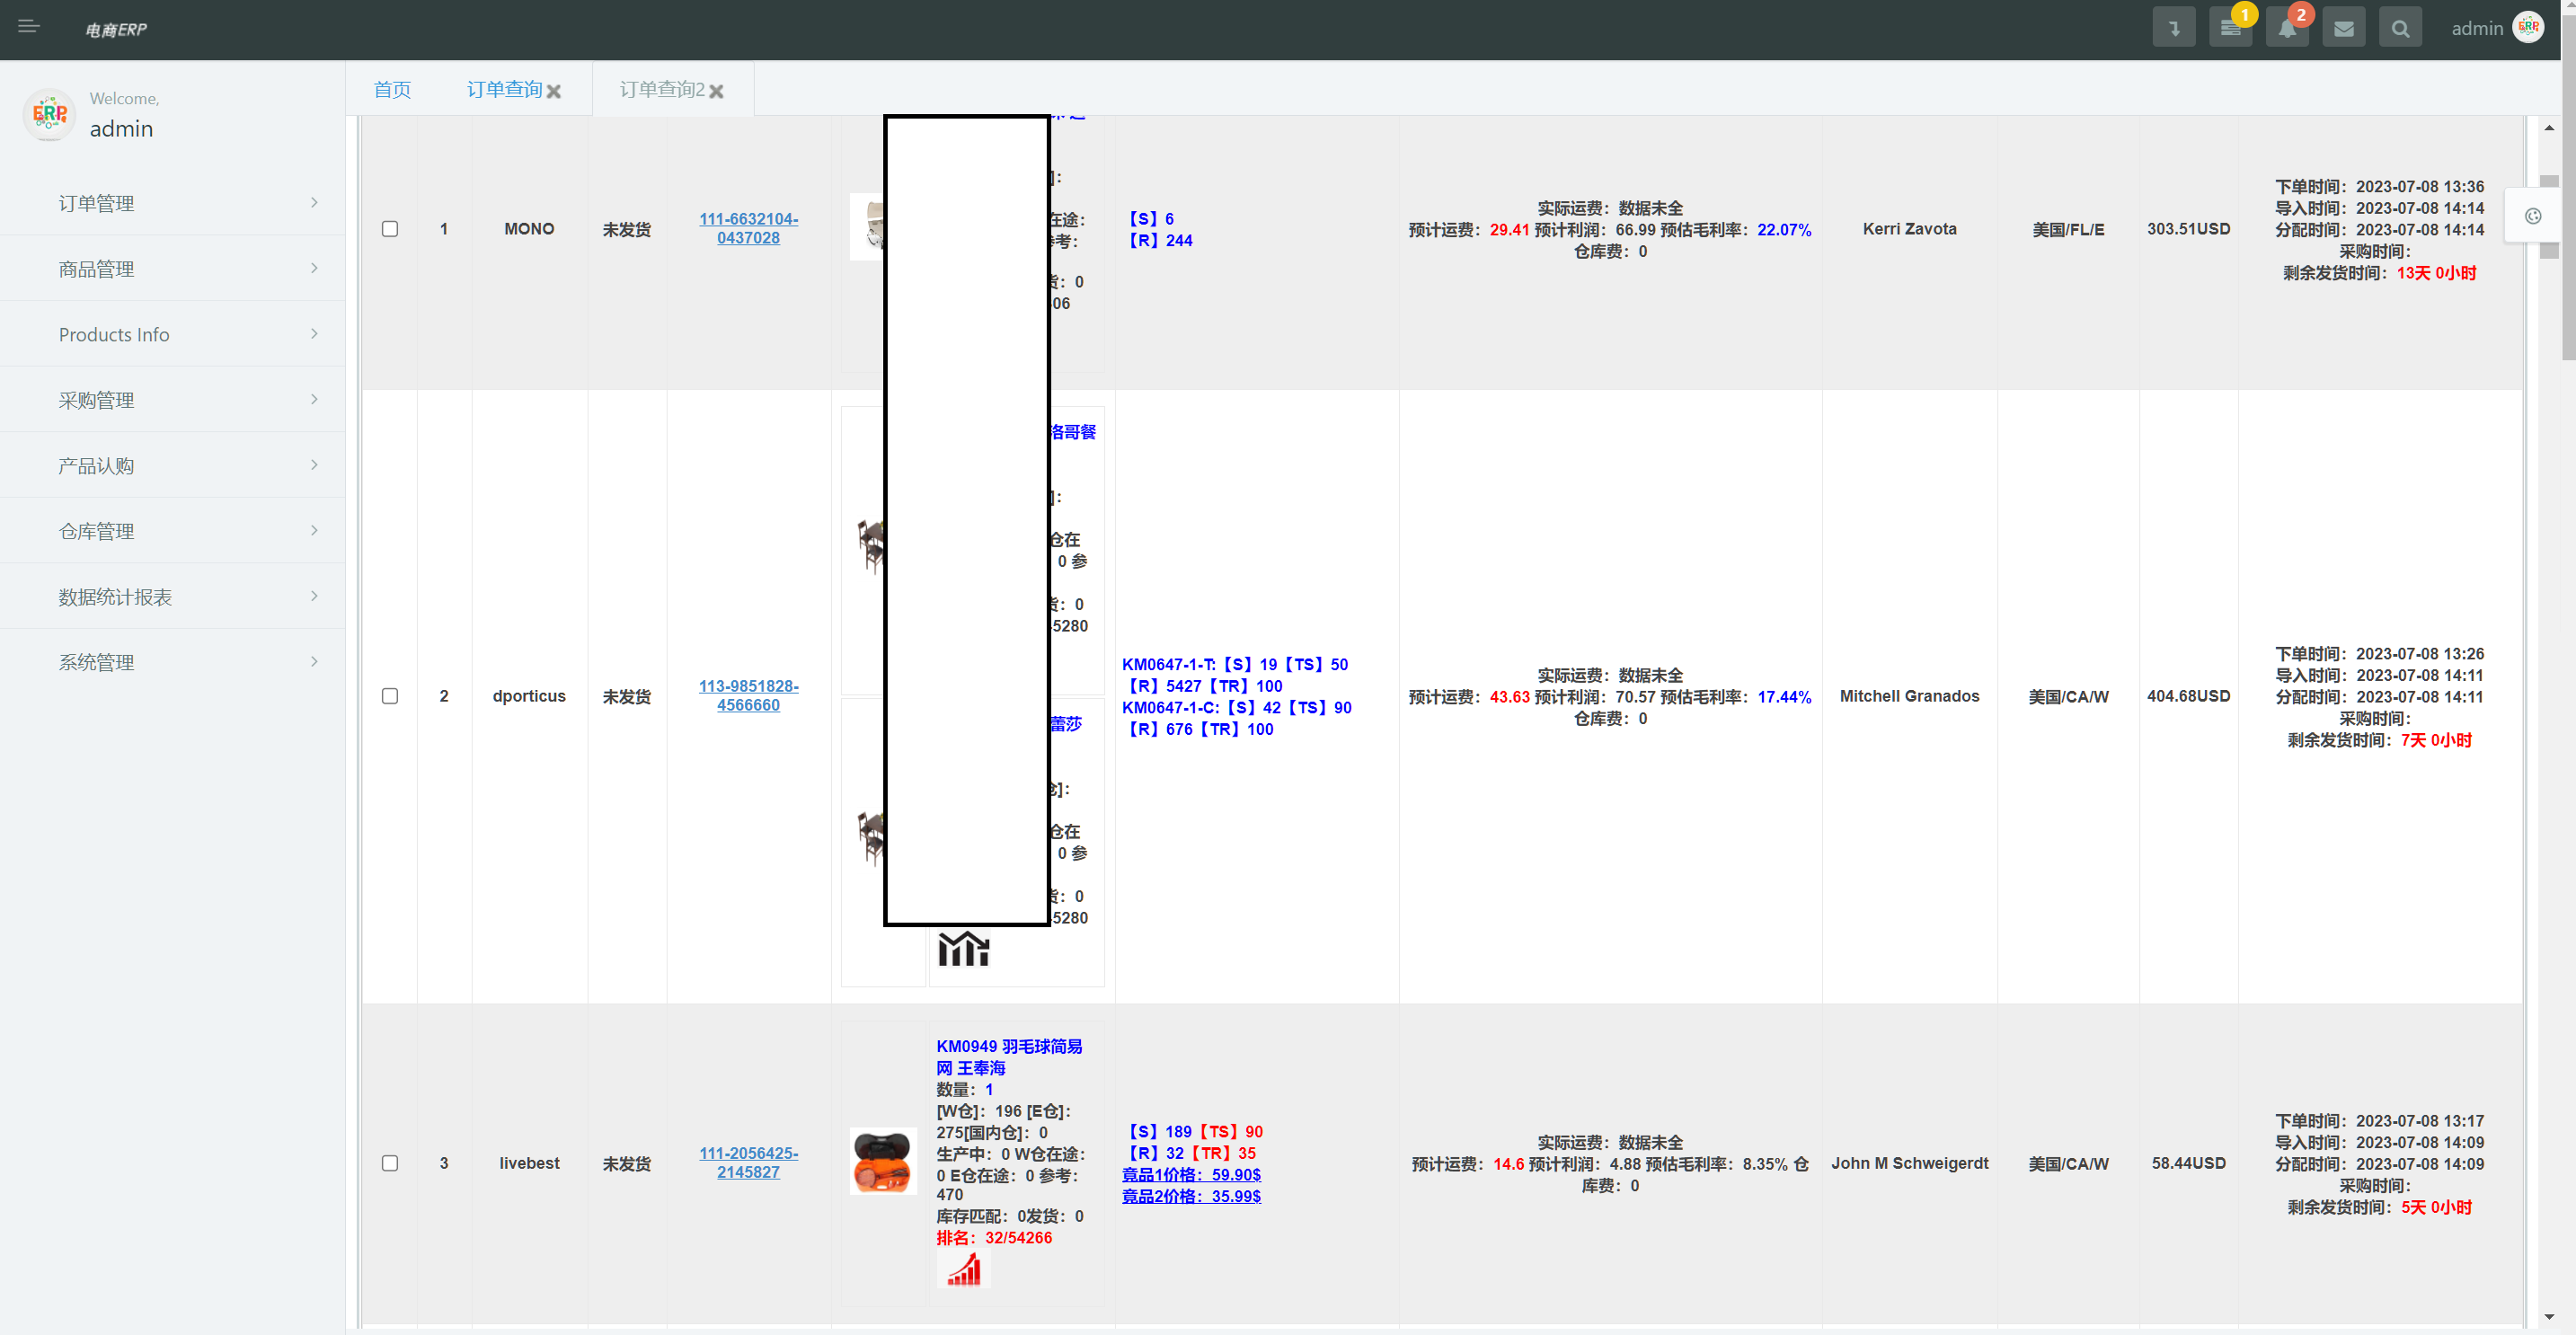
Task: Open the black bar chart icon in order 2
Action: click(963, 948)
